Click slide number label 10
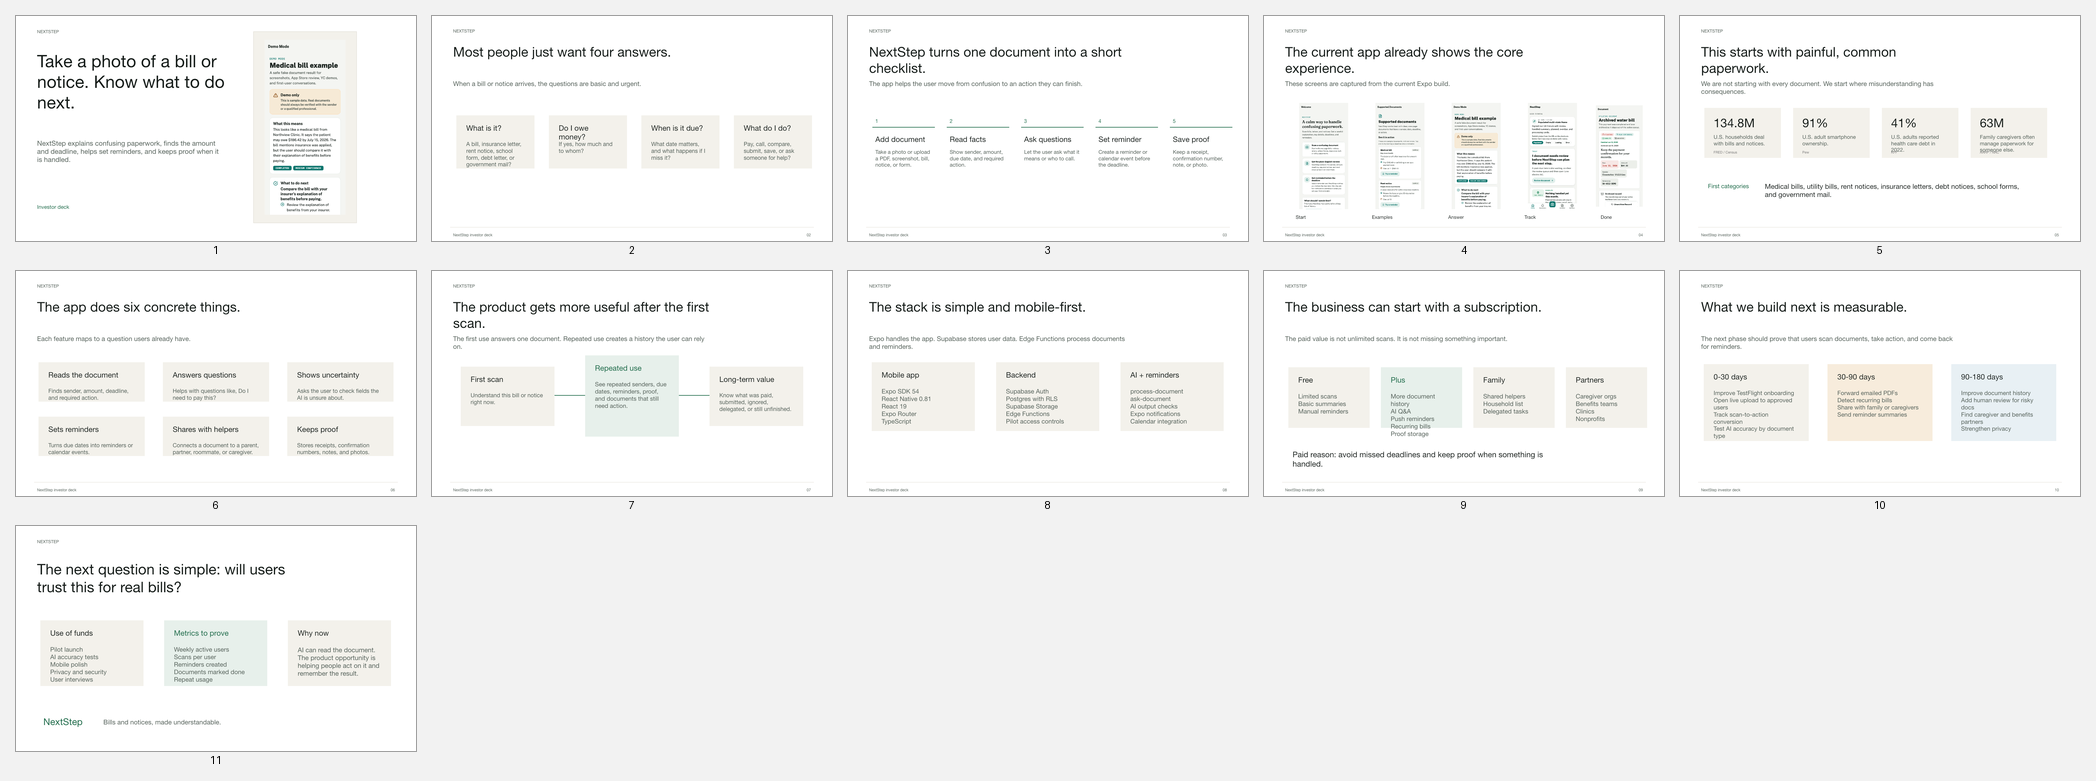 (1880, 505)
